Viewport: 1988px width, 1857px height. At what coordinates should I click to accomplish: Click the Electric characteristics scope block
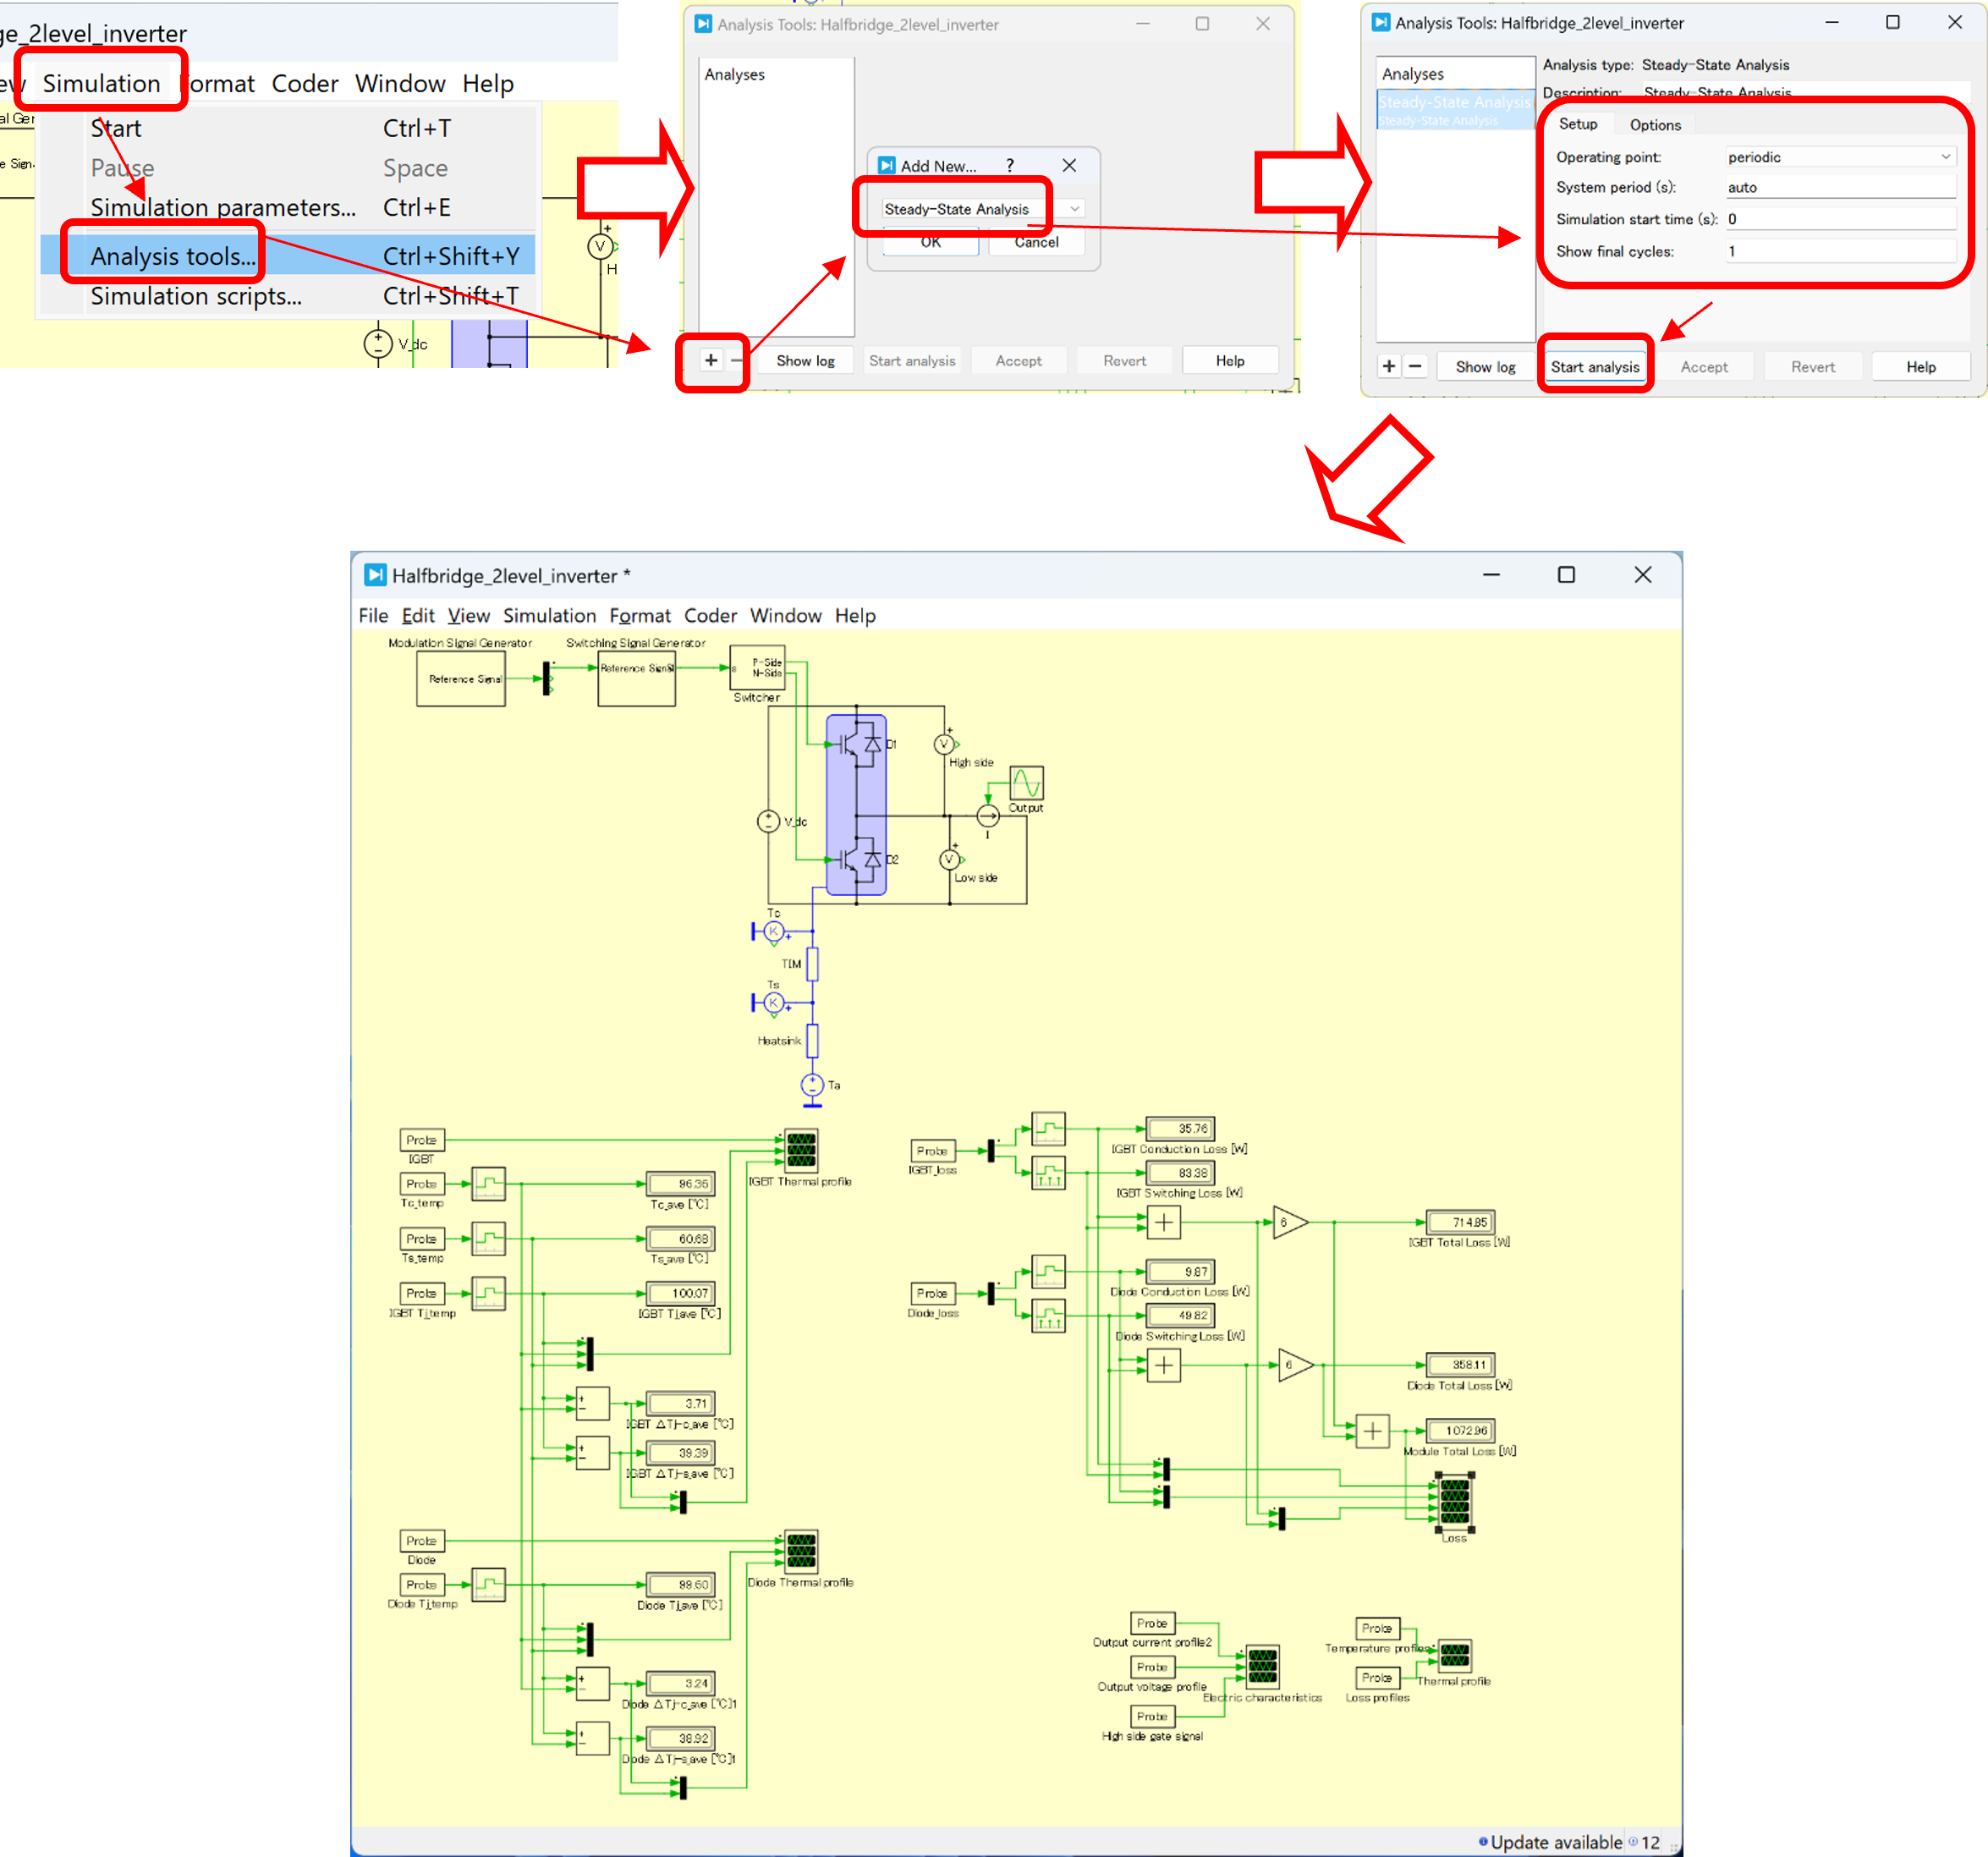click(1262, 1667)
